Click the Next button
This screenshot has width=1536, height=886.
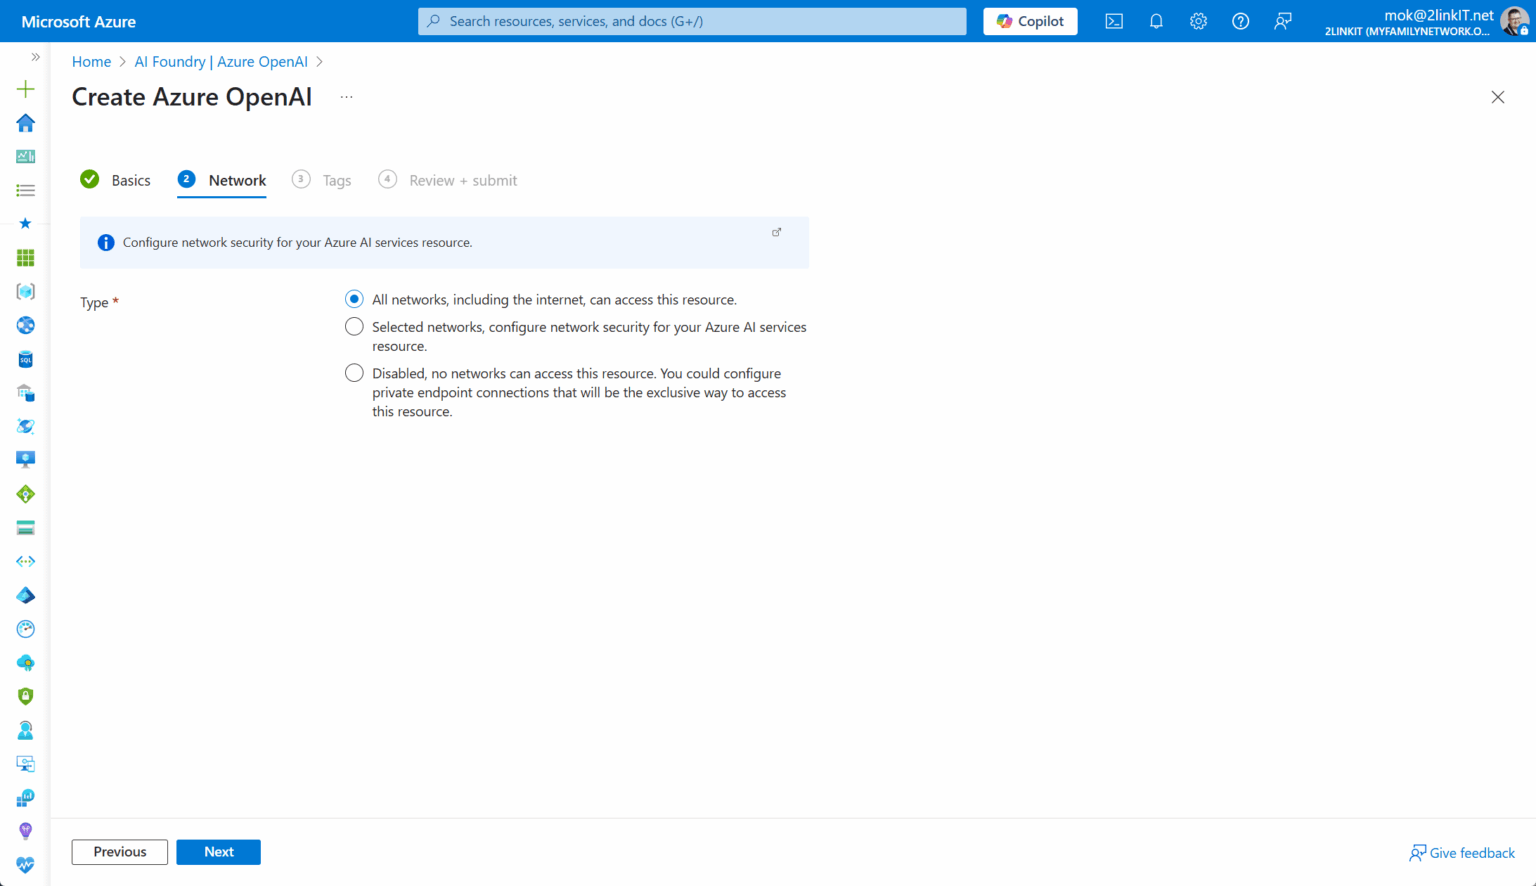tap(218, 851)
